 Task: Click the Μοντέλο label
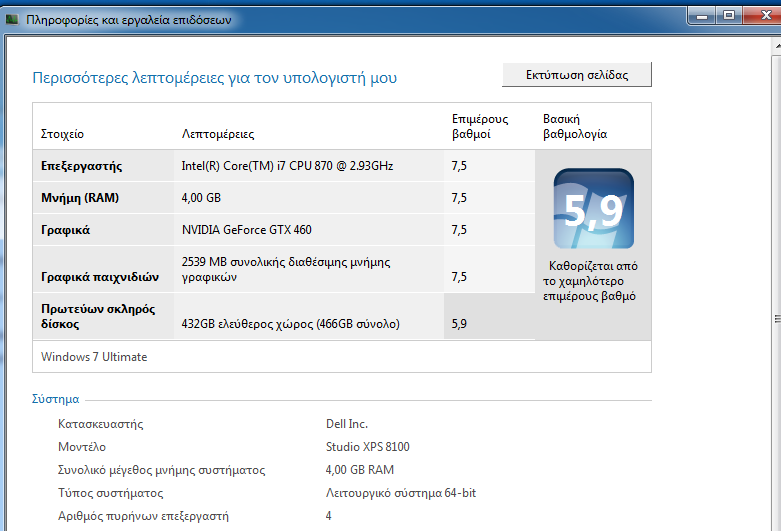pyautogui.click(x=82, y=447)
